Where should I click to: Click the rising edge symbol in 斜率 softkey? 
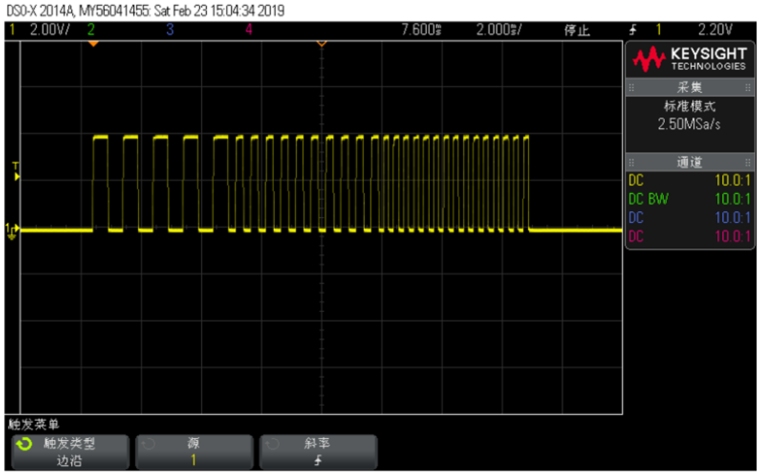click(317, 459)
